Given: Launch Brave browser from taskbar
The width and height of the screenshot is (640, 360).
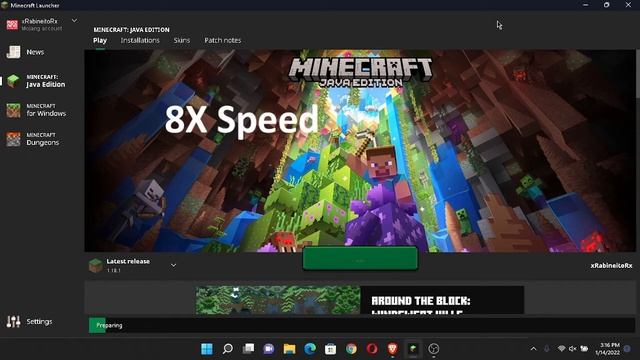Looking at the screenshot, I should coord(392,349).
